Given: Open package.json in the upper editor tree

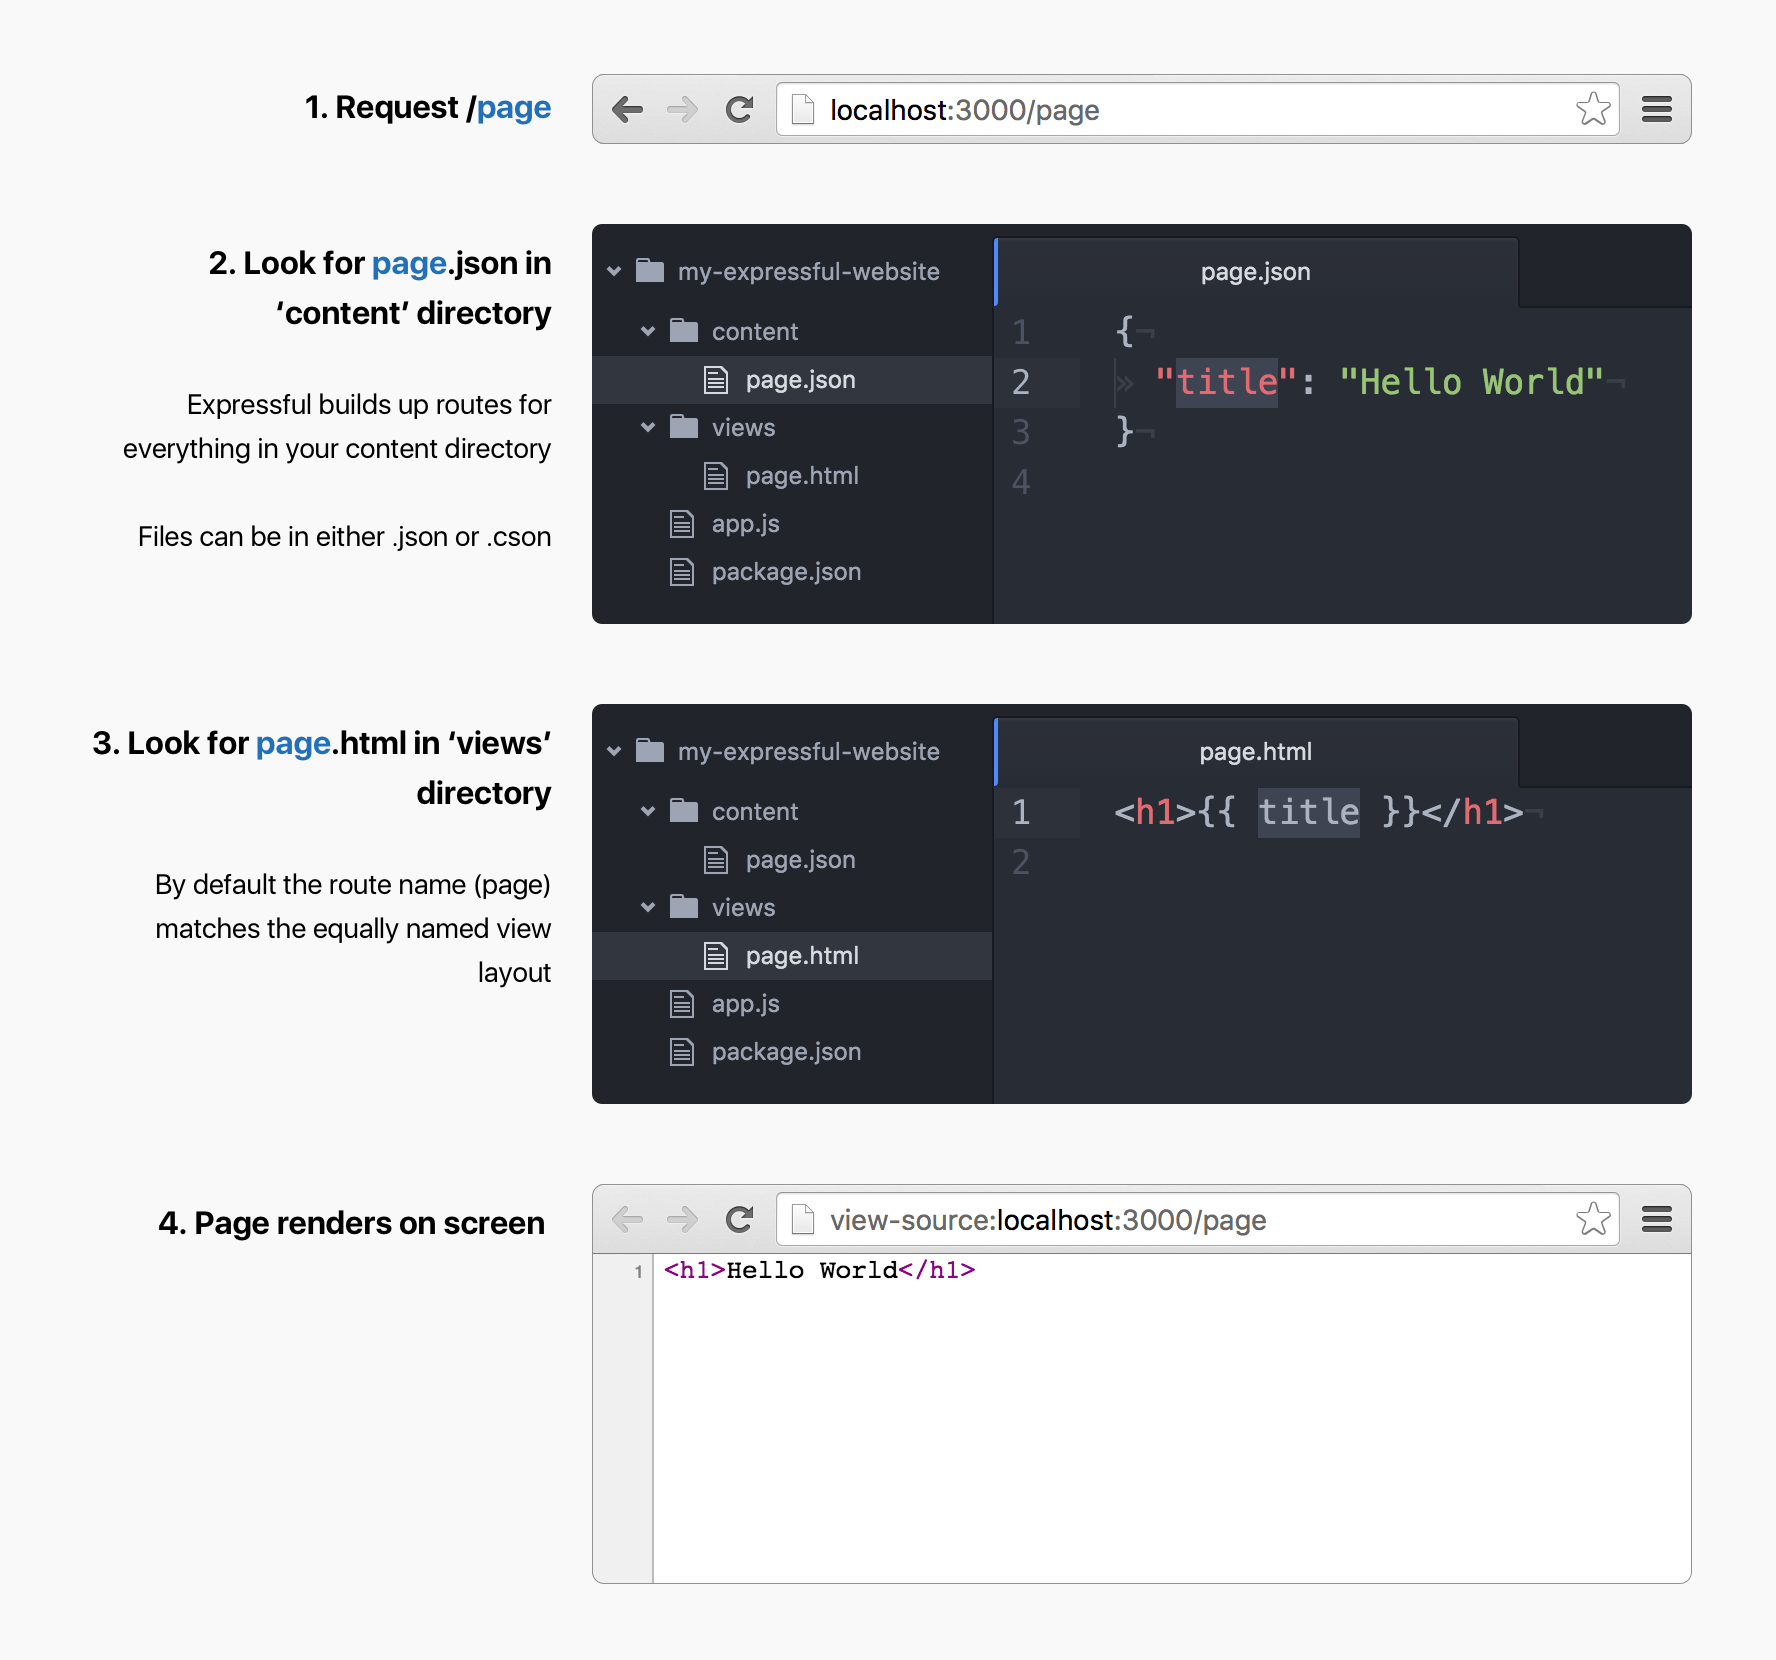Looking at the screenshot, I should (792, 572).
